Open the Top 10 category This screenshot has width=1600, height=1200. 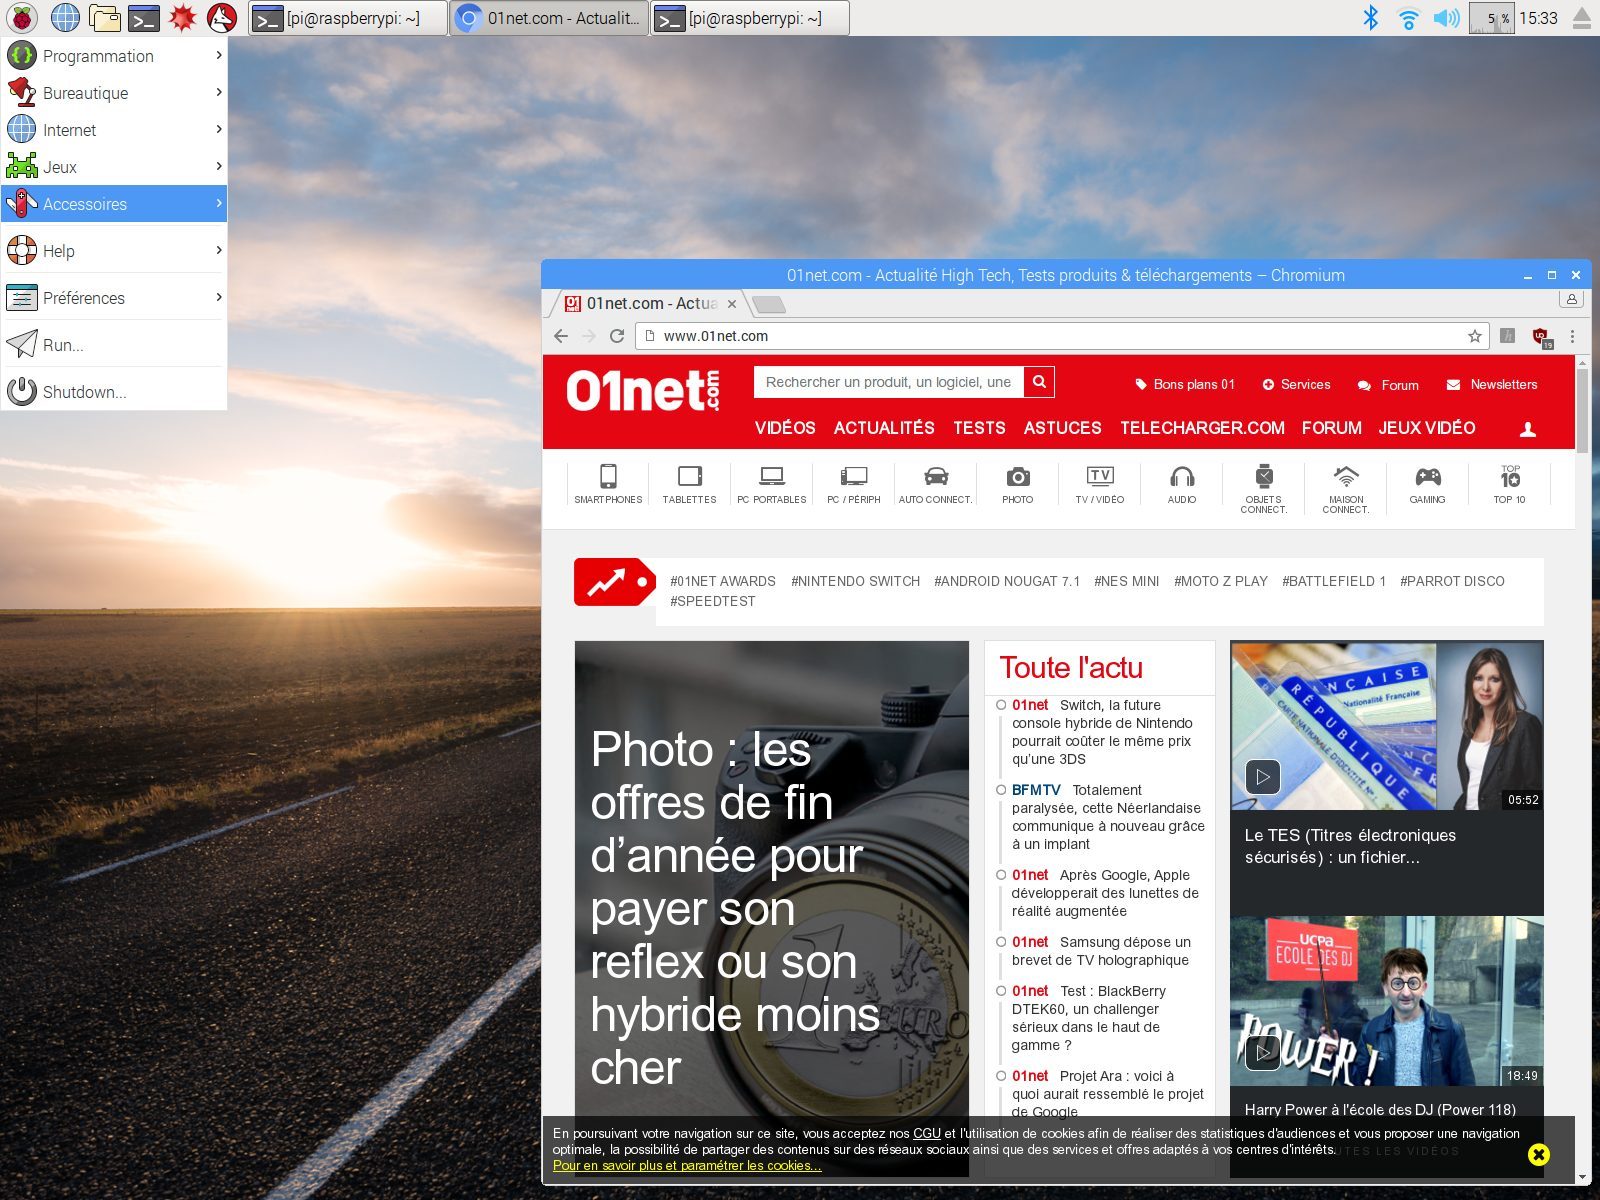coord(1510,484)
